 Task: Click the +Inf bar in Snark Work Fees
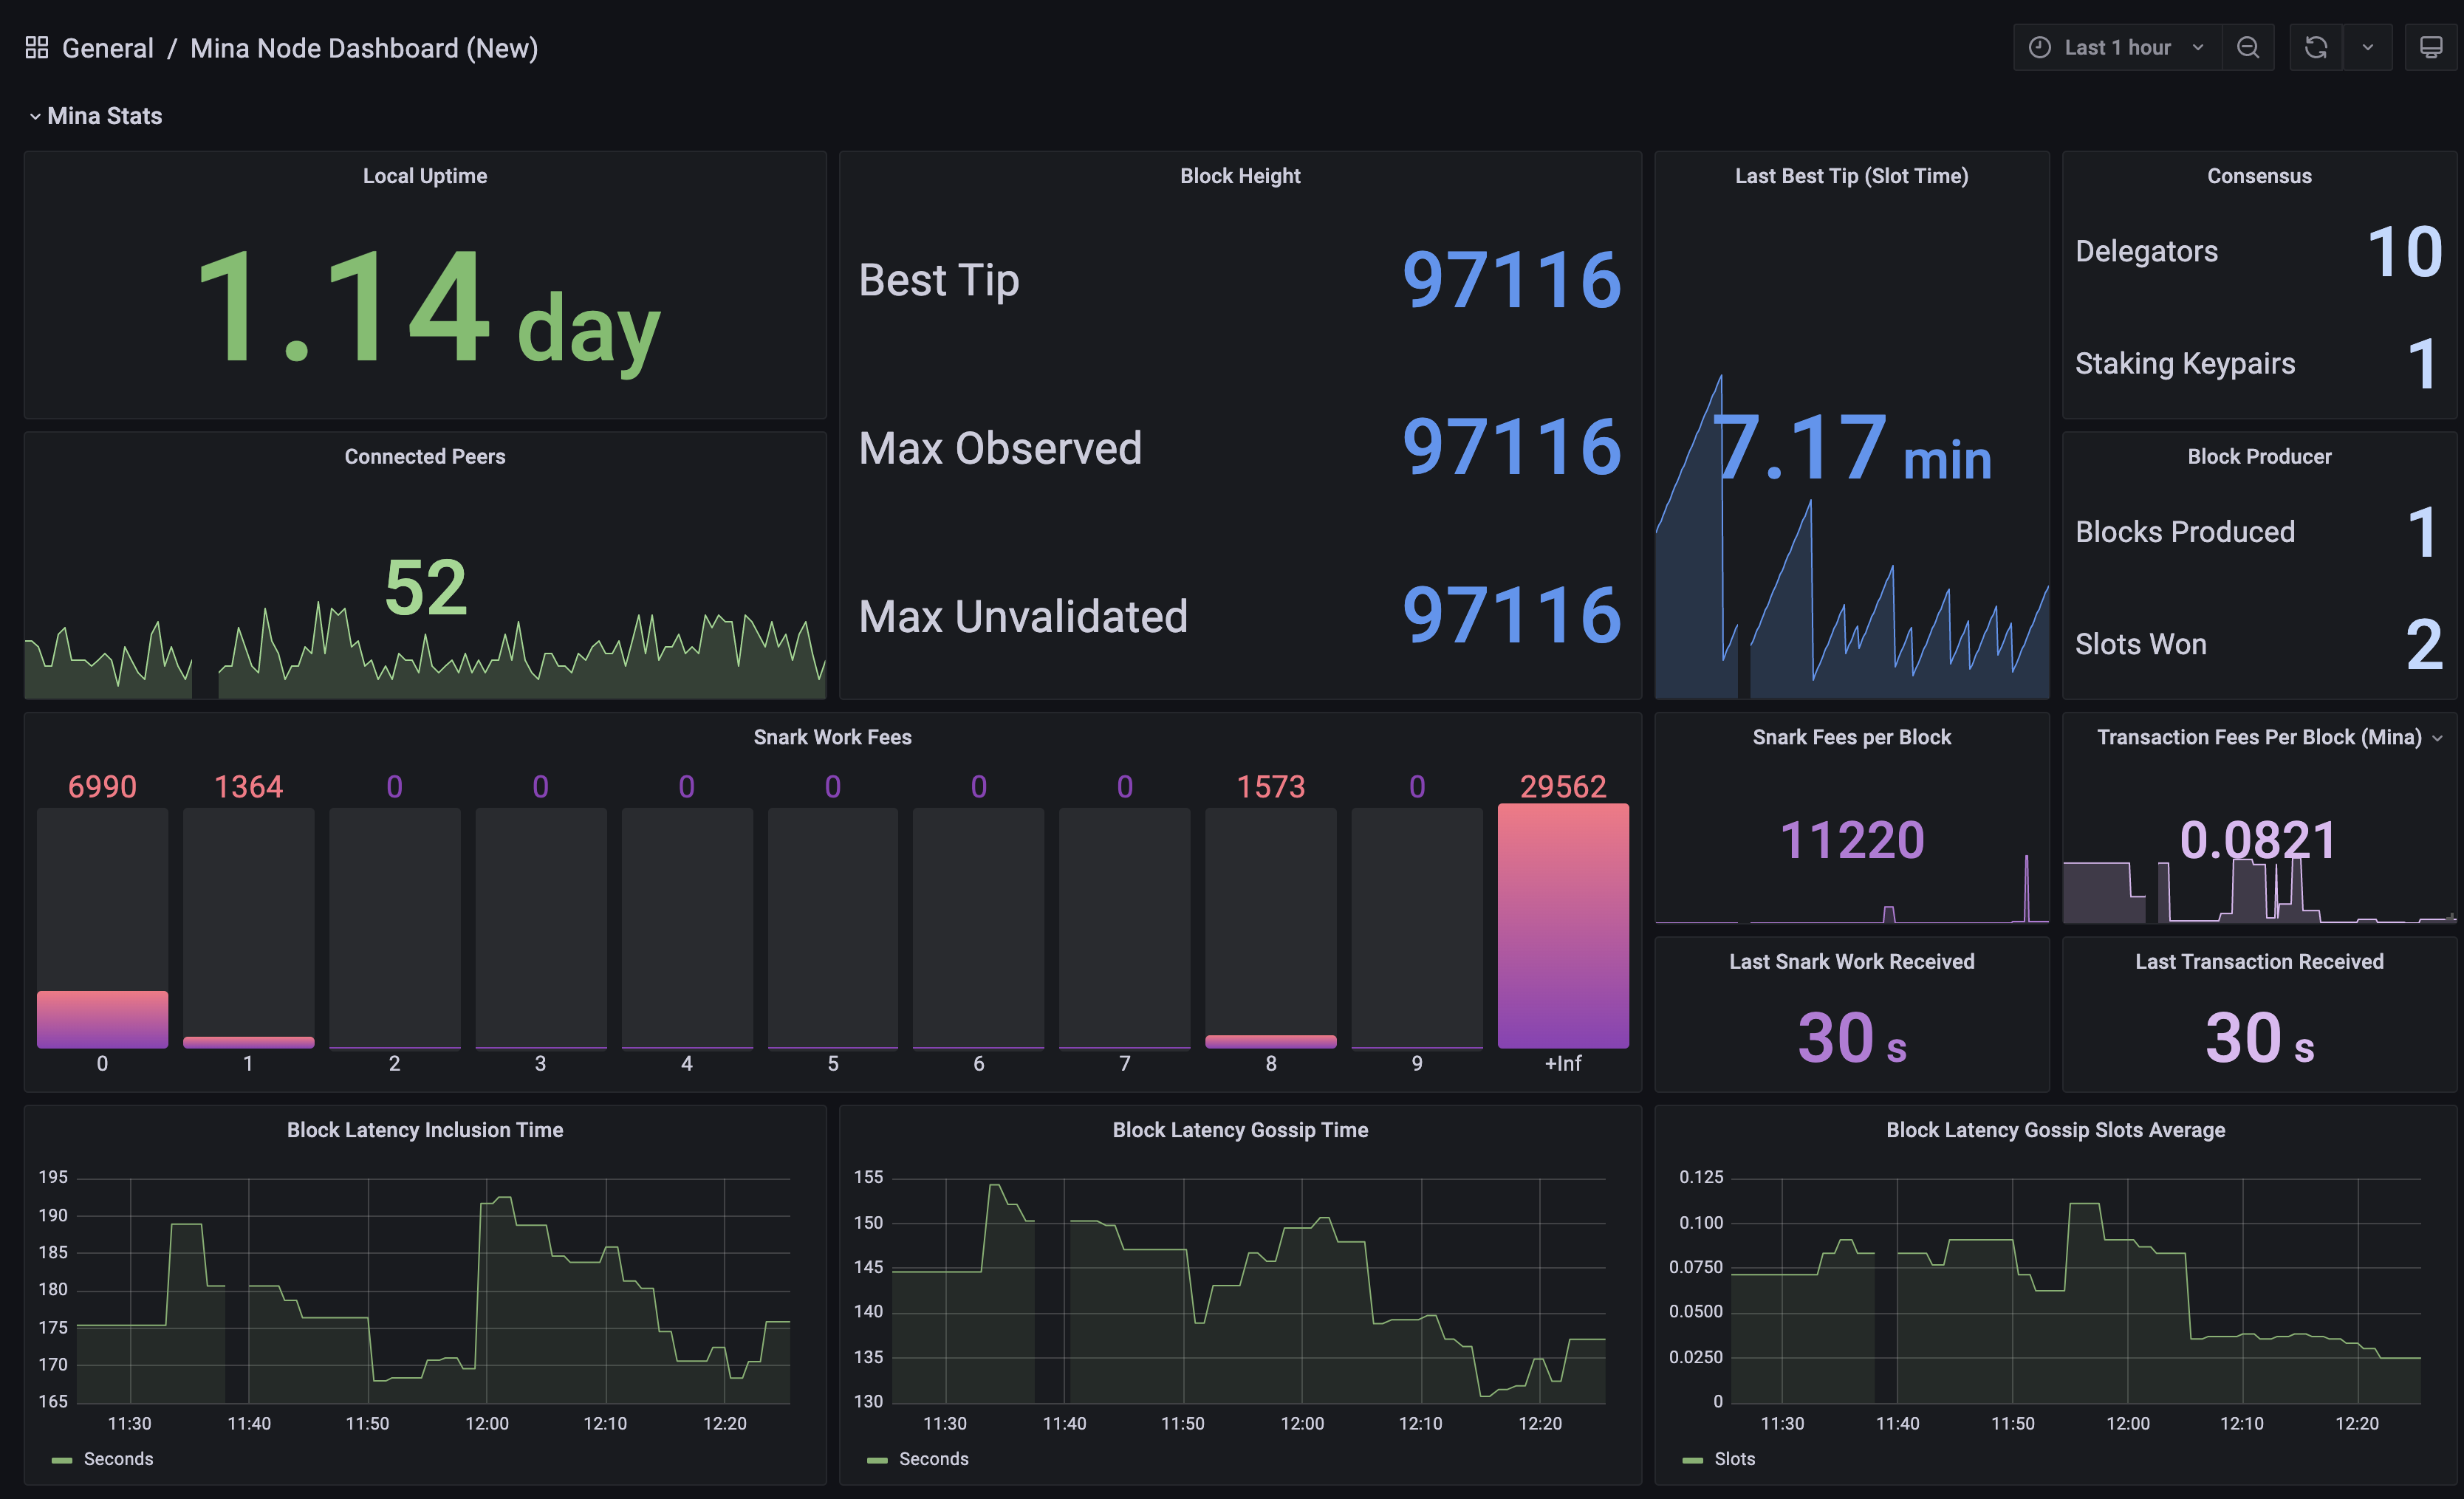click(x=1562, y=926)
